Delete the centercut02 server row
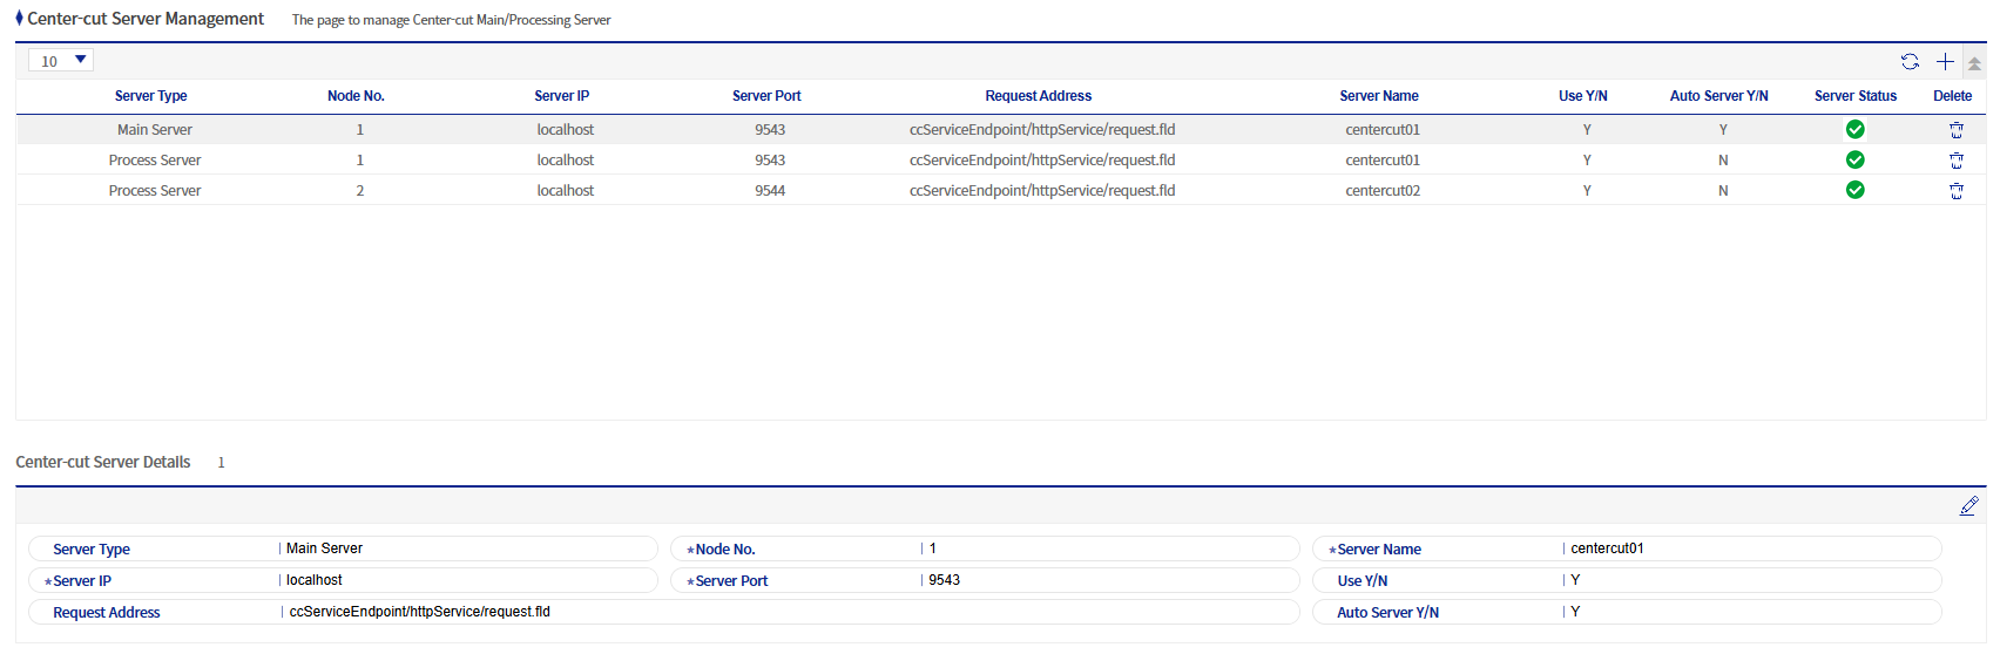 (x=1956, y=191)
